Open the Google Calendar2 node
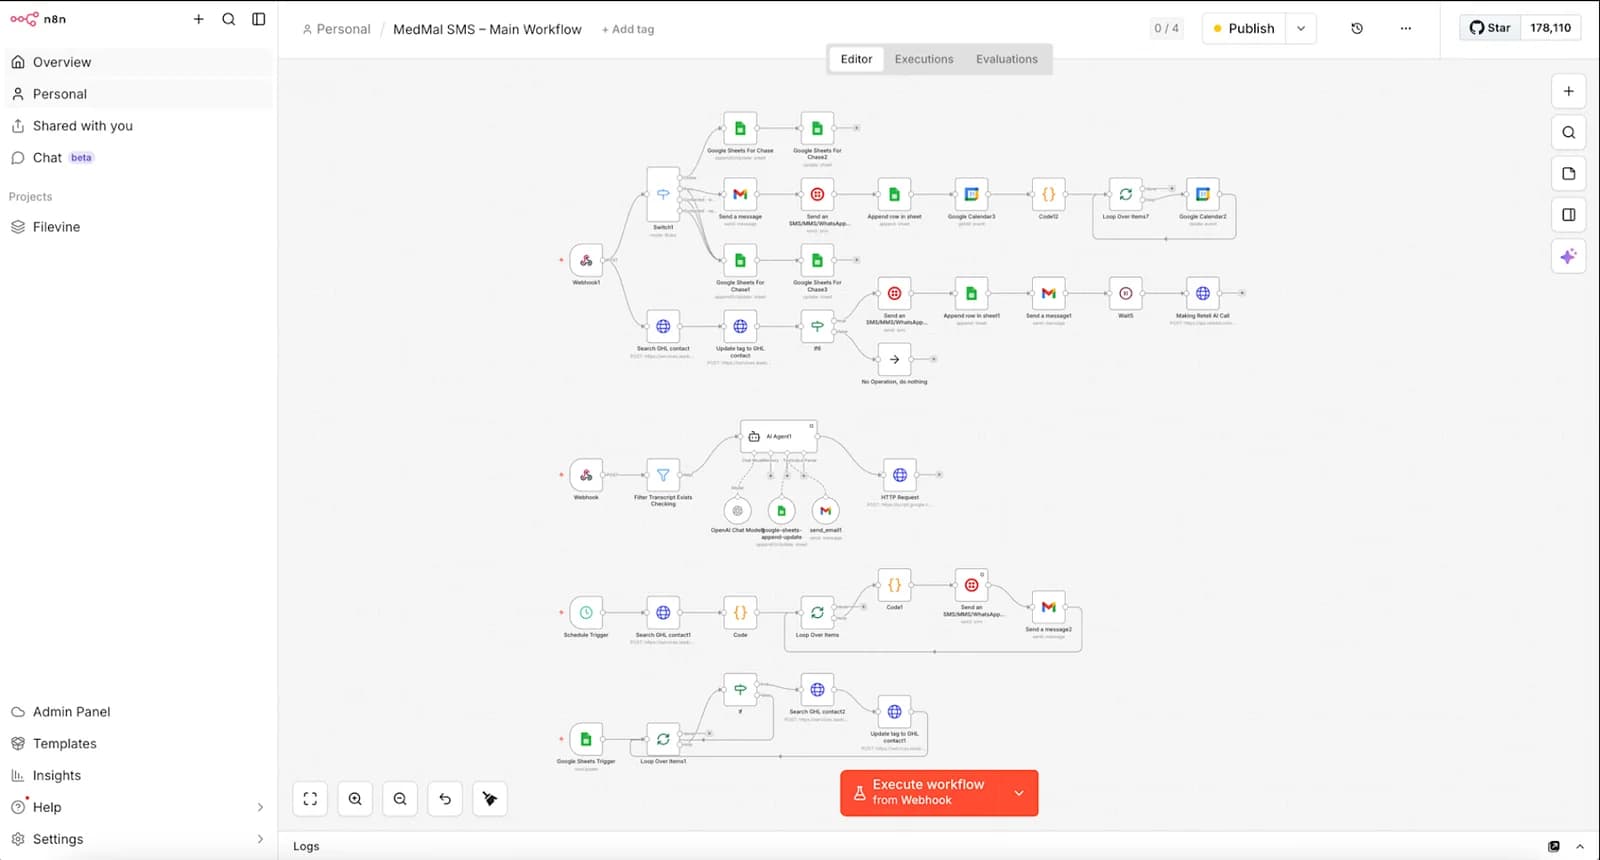Screen dimensions: 1600x860 coord(1202,194)
